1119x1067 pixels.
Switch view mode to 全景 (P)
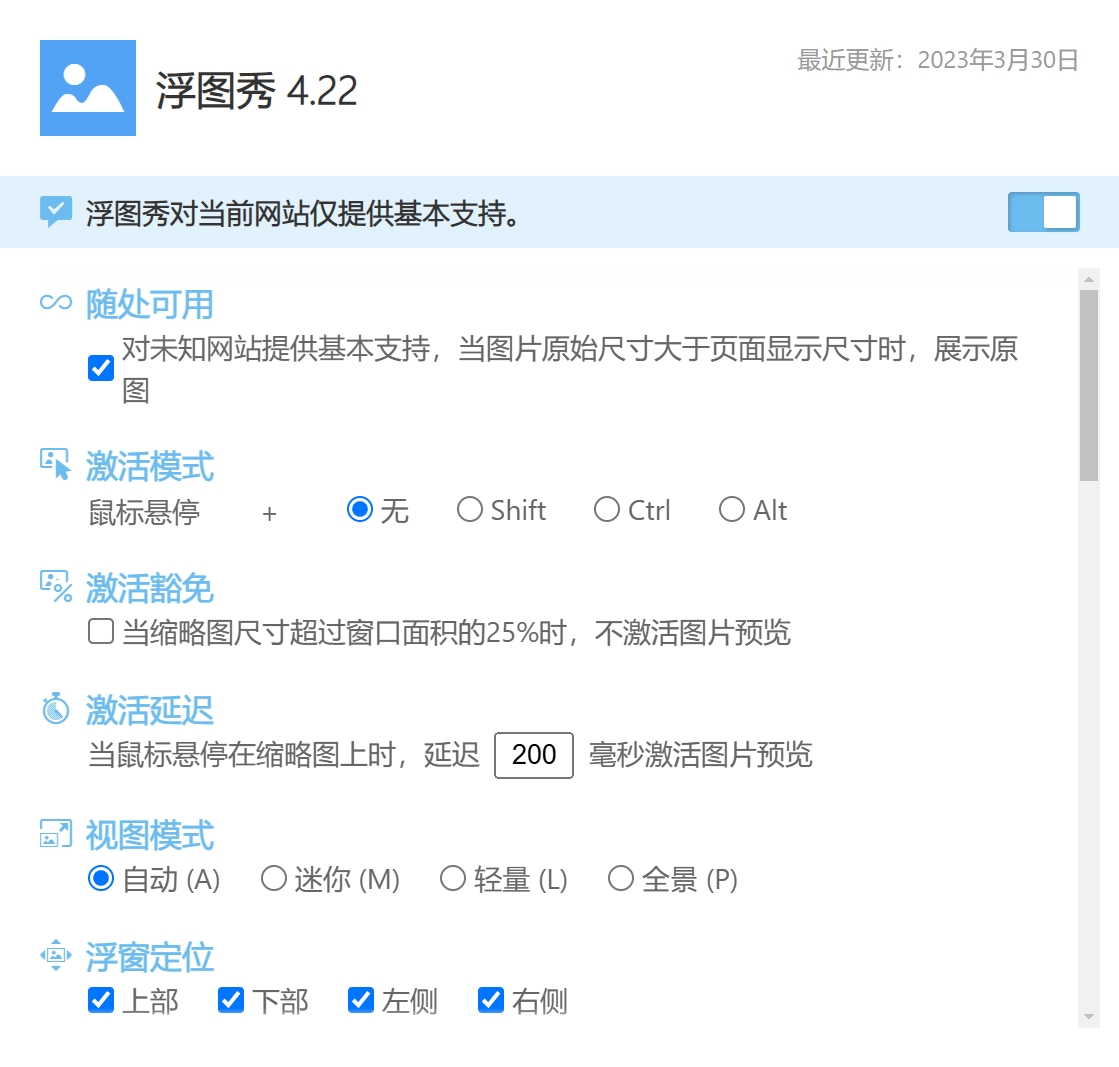pos(620,879)
